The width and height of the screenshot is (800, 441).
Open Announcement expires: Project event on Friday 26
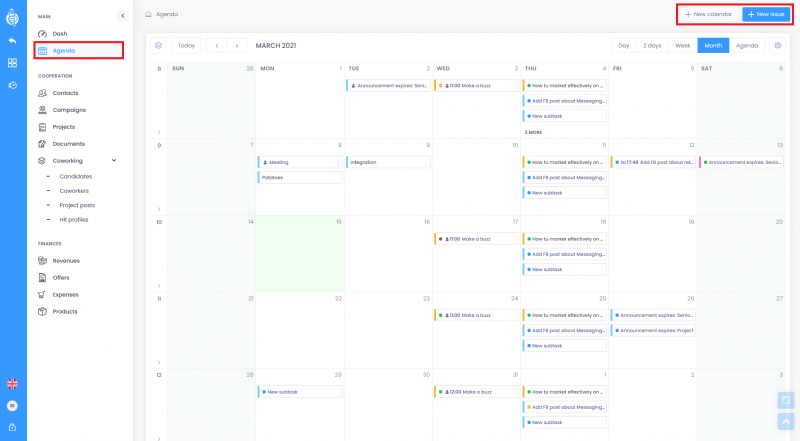coord(653,331)
